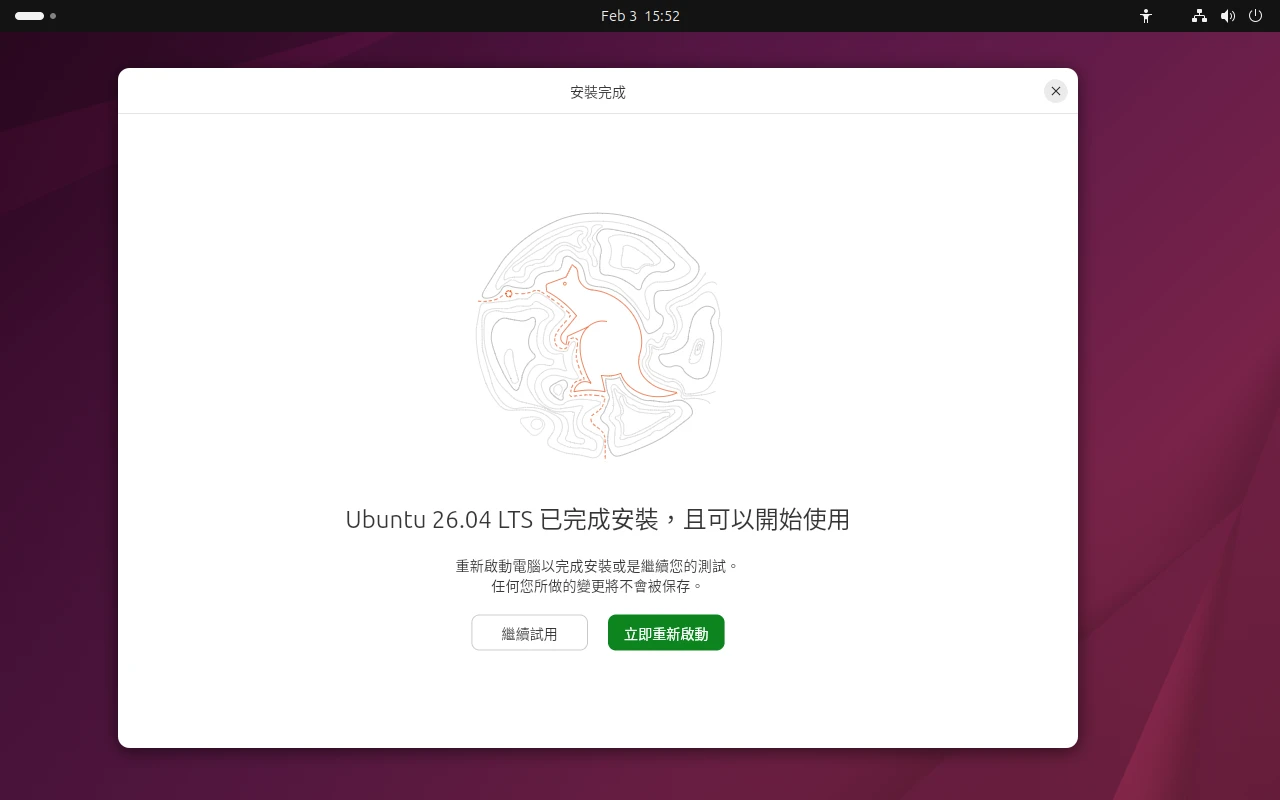Image resolution: width=1280 pixels, height=800 pixels.
Task: Open Activities via the workspace pill indicator
Action: coord(29,16)
